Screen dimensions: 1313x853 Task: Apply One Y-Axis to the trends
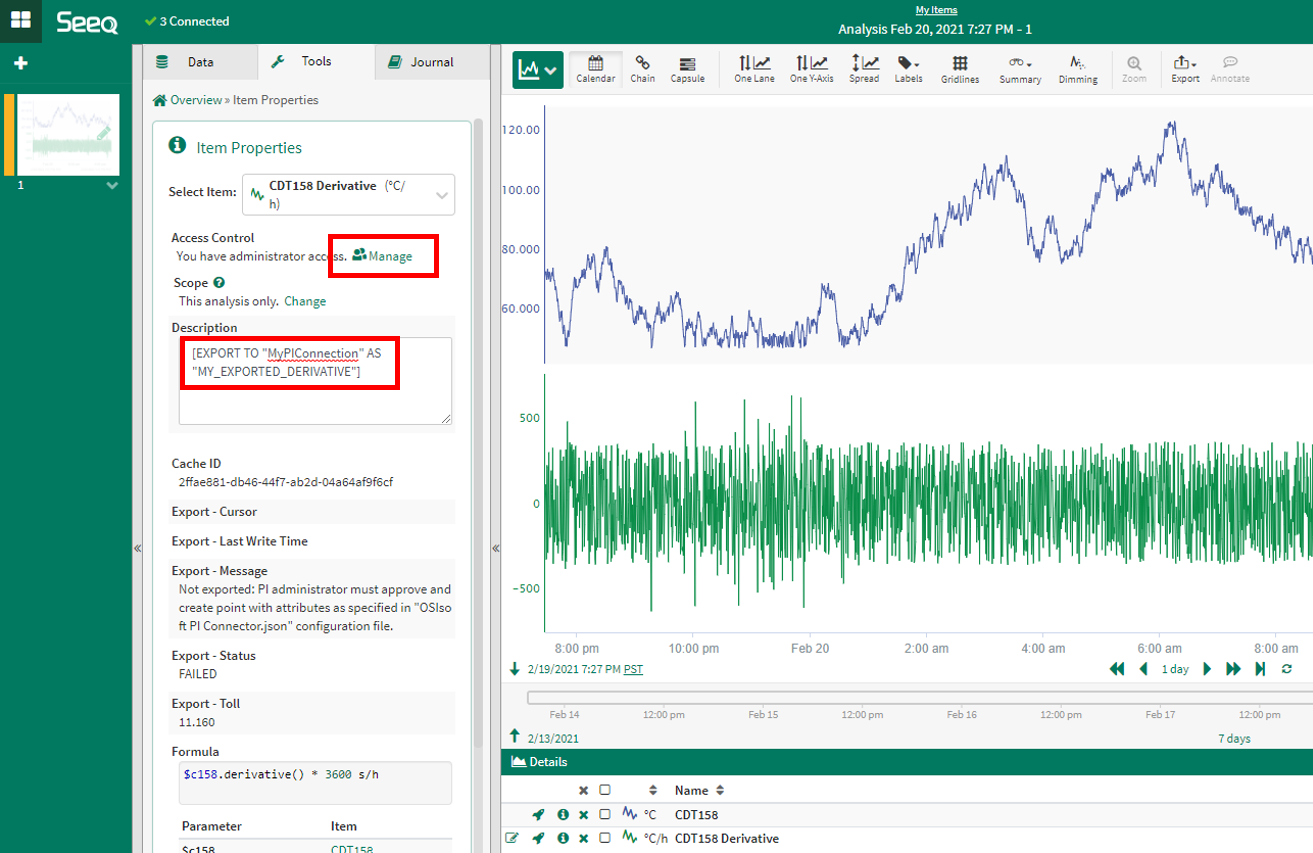[x=811, y=69]
